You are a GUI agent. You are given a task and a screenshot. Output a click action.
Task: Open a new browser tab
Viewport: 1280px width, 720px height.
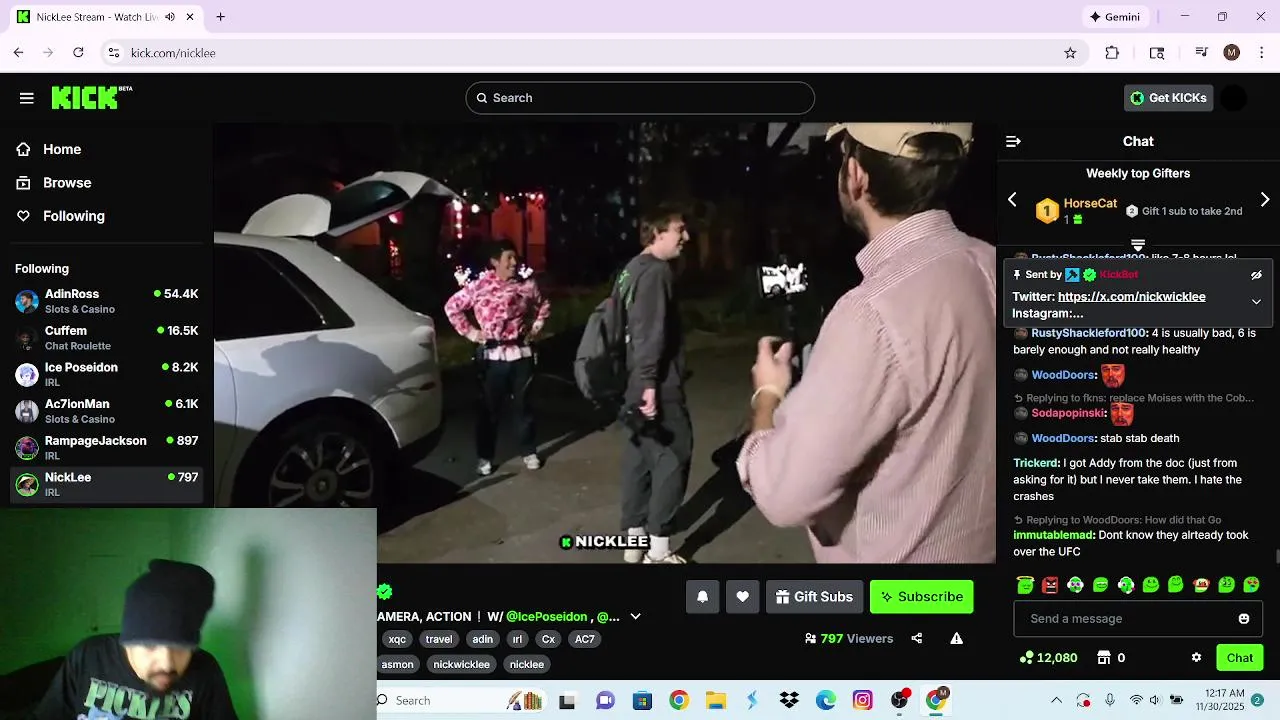220,17
